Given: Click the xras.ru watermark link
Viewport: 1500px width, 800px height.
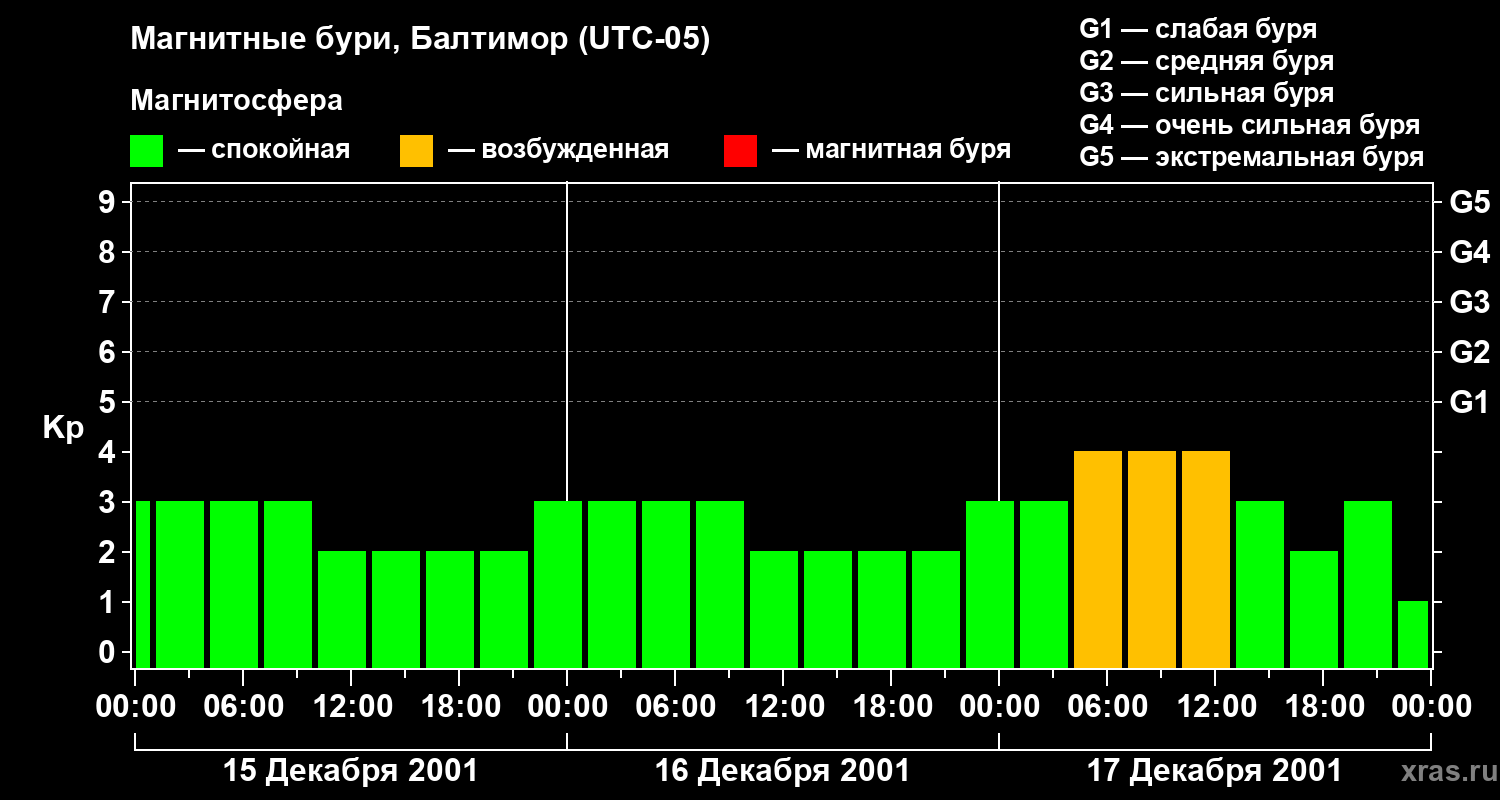Looking at the screenshot, I should pos(1443,771).
